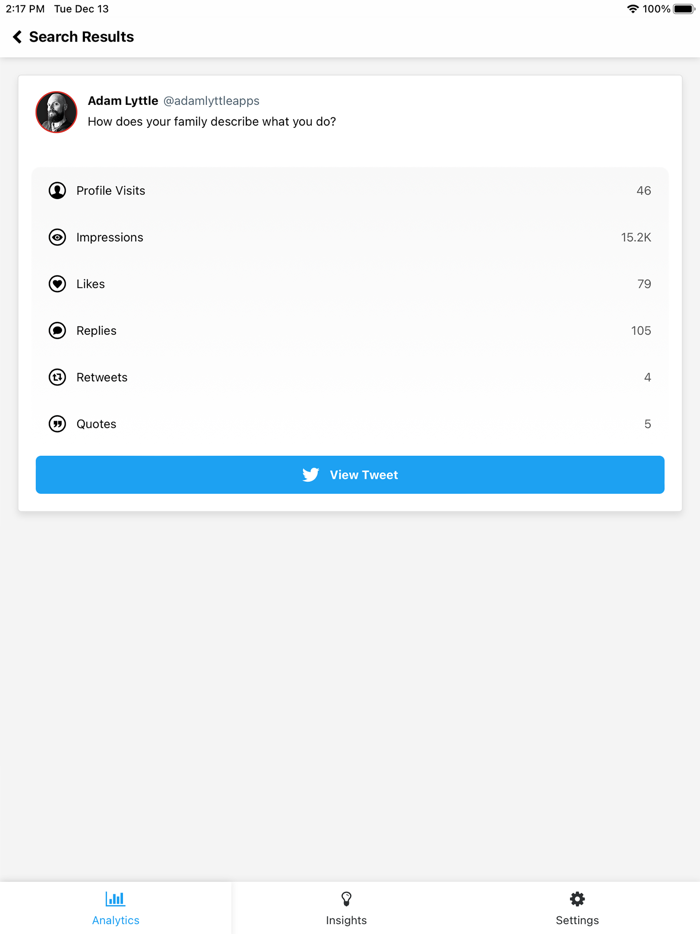Image resolution: width=700 pixels, height=934 pixels.
Task: Tap the Insights lightbulb icon
Action: coord(346,899)
